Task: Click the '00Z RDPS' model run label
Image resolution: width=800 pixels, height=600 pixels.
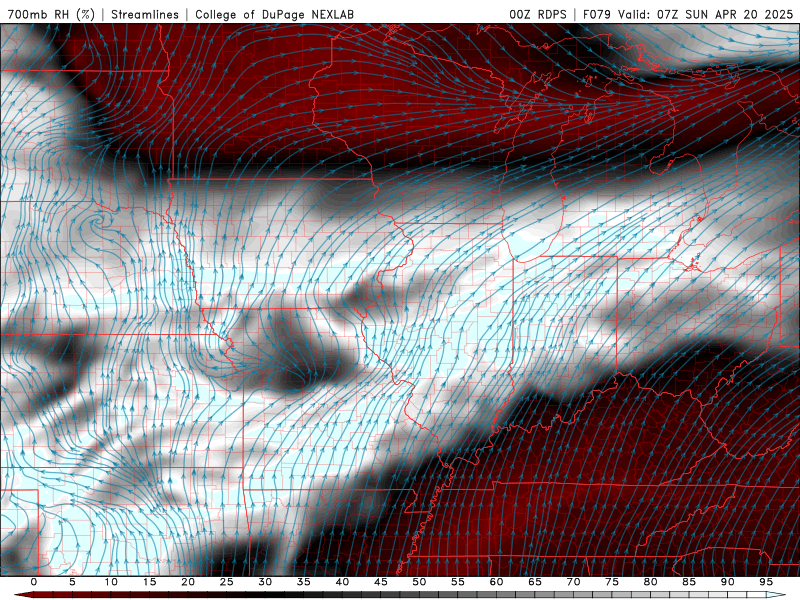Action: click(x=538, y=14)
